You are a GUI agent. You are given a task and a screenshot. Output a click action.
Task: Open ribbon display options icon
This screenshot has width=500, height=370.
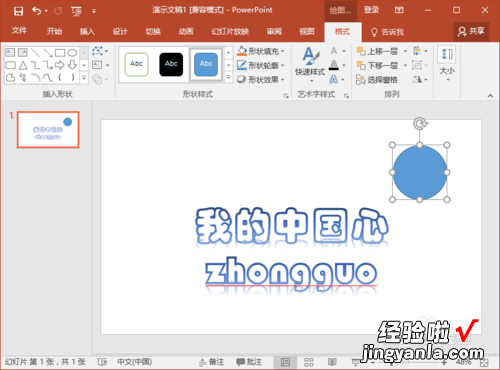click(x=399, y=10)
